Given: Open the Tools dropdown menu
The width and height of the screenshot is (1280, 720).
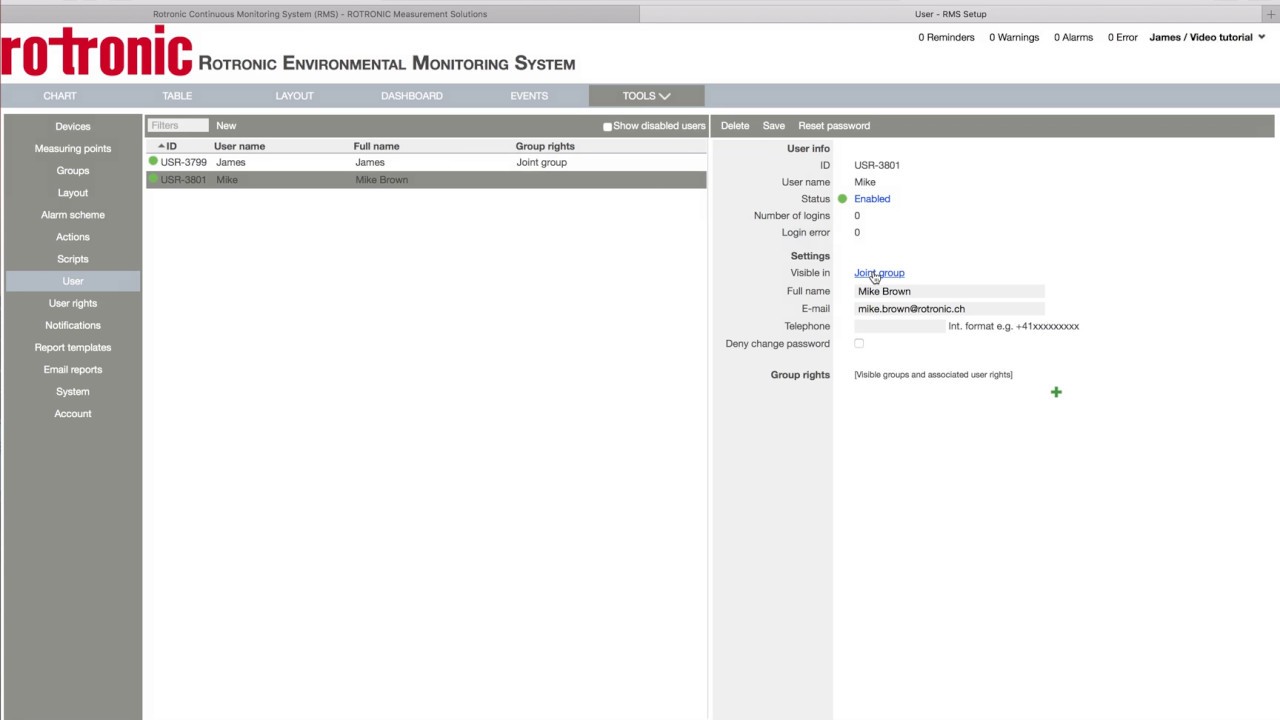Looking at the screenshot, I should (x=646, y=96).
